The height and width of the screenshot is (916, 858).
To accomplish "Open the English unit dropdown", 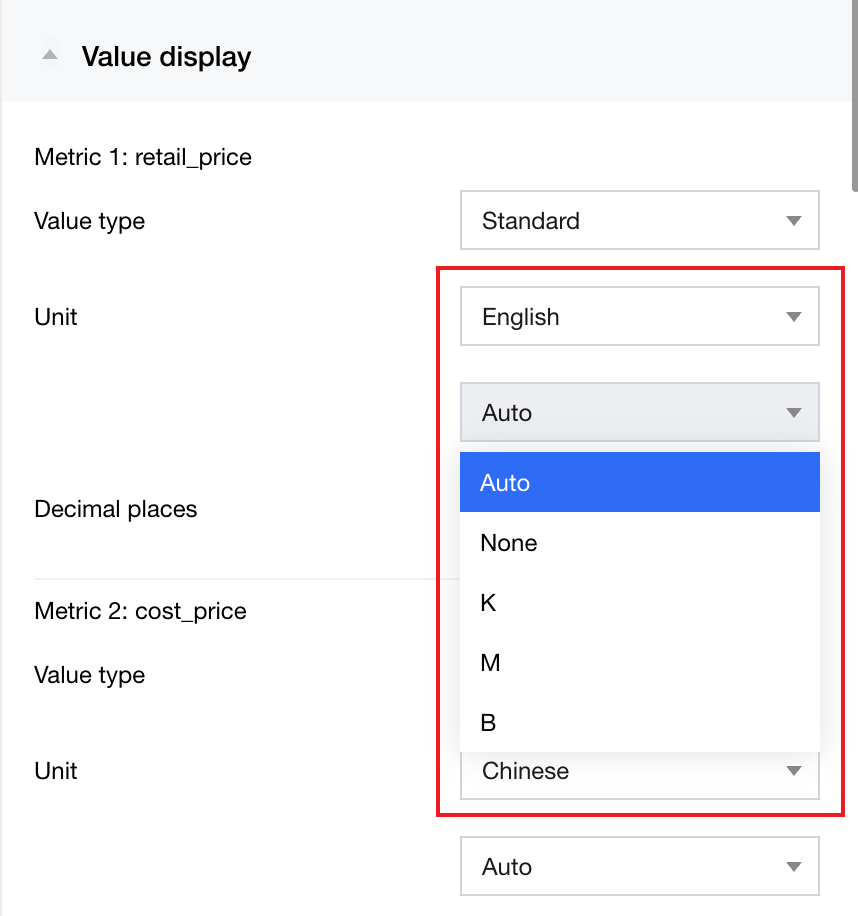I will (639, 317).
